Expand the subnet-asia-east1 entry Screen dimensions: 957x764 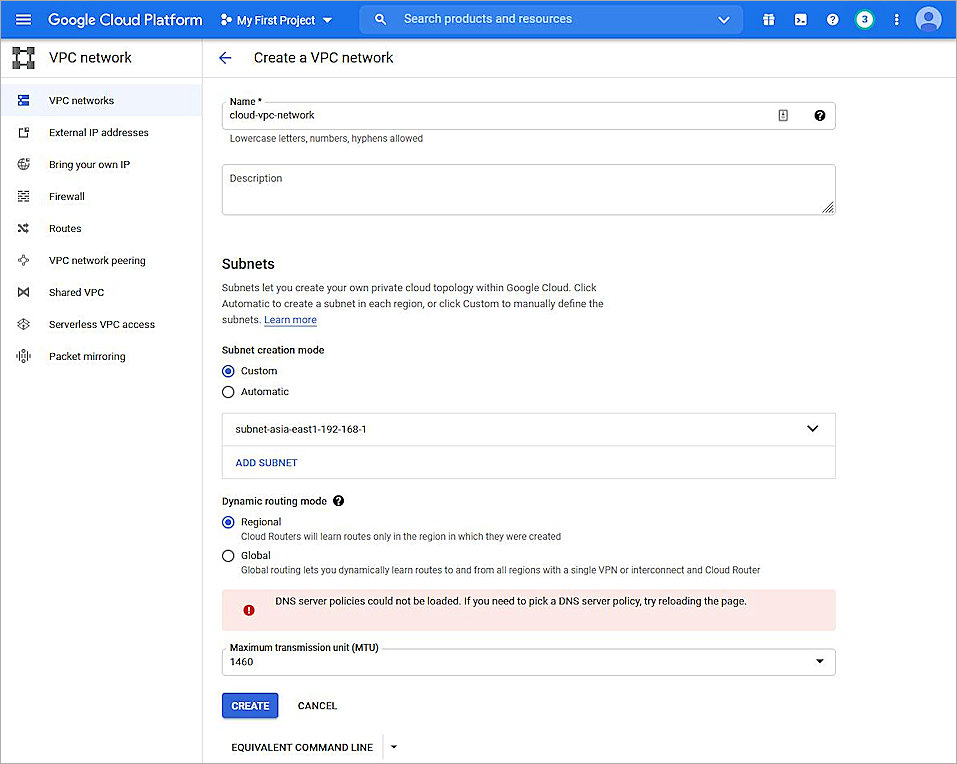812,428
